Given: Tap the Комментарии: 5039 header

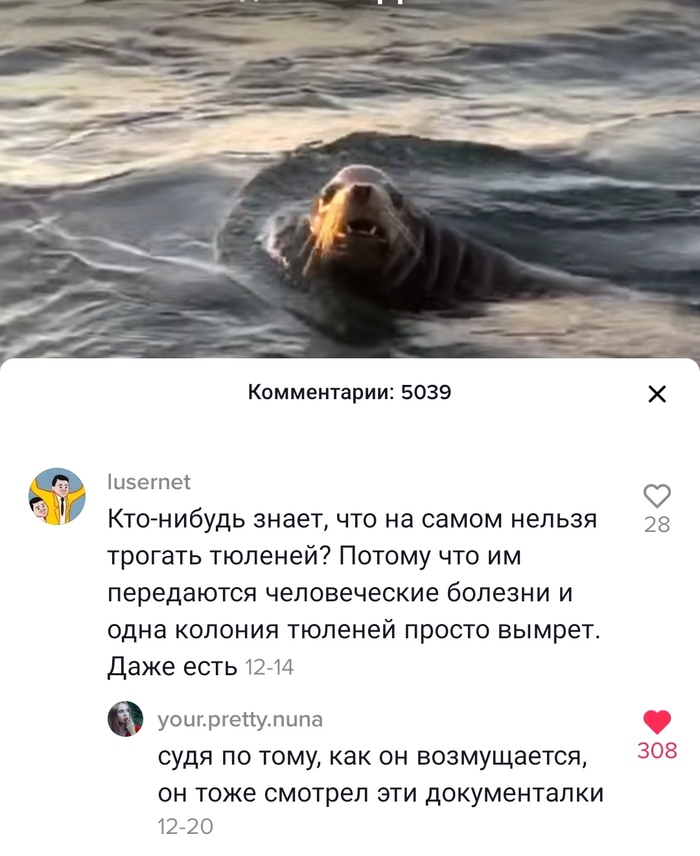Looking at the screenshot, I should 349,392.
